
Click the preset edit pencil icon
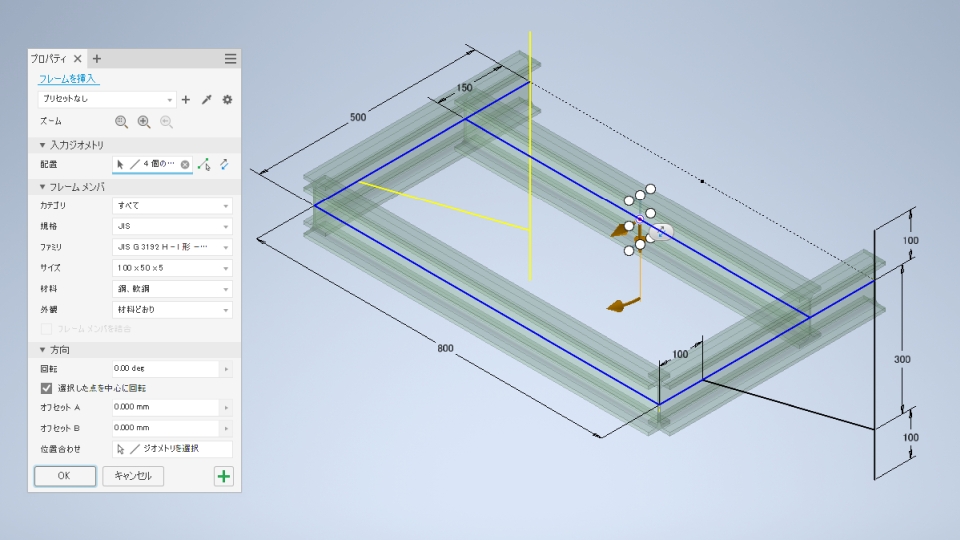coord(207,100)
